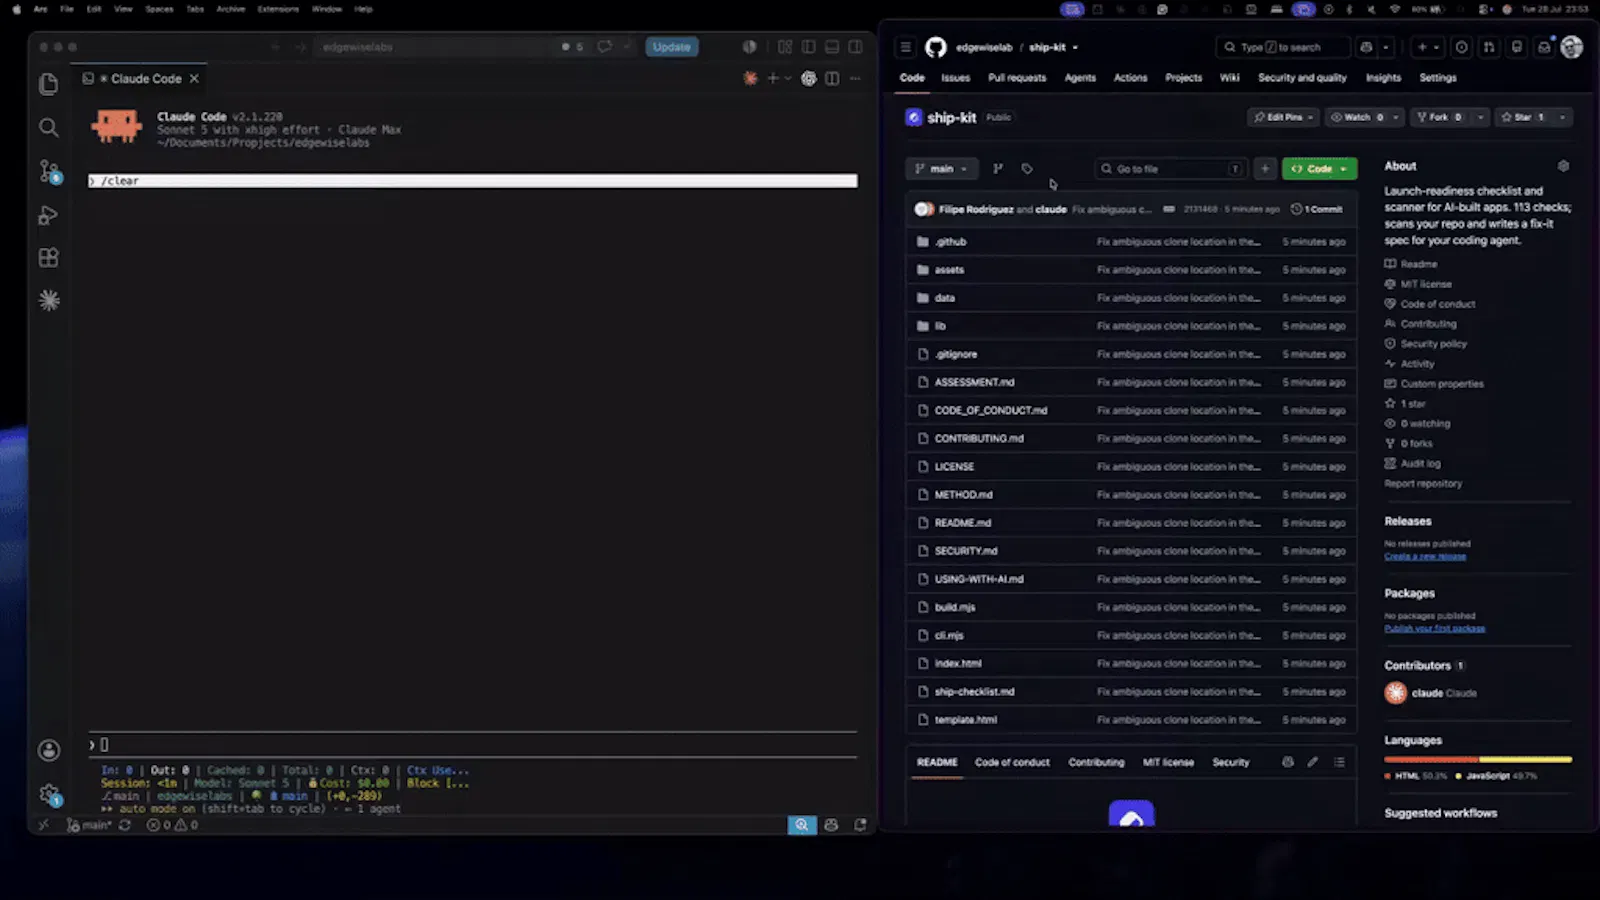Screen dimensions: 1600x900
Task: Switch to the Issues tab
Action: [x=955, y=78]
